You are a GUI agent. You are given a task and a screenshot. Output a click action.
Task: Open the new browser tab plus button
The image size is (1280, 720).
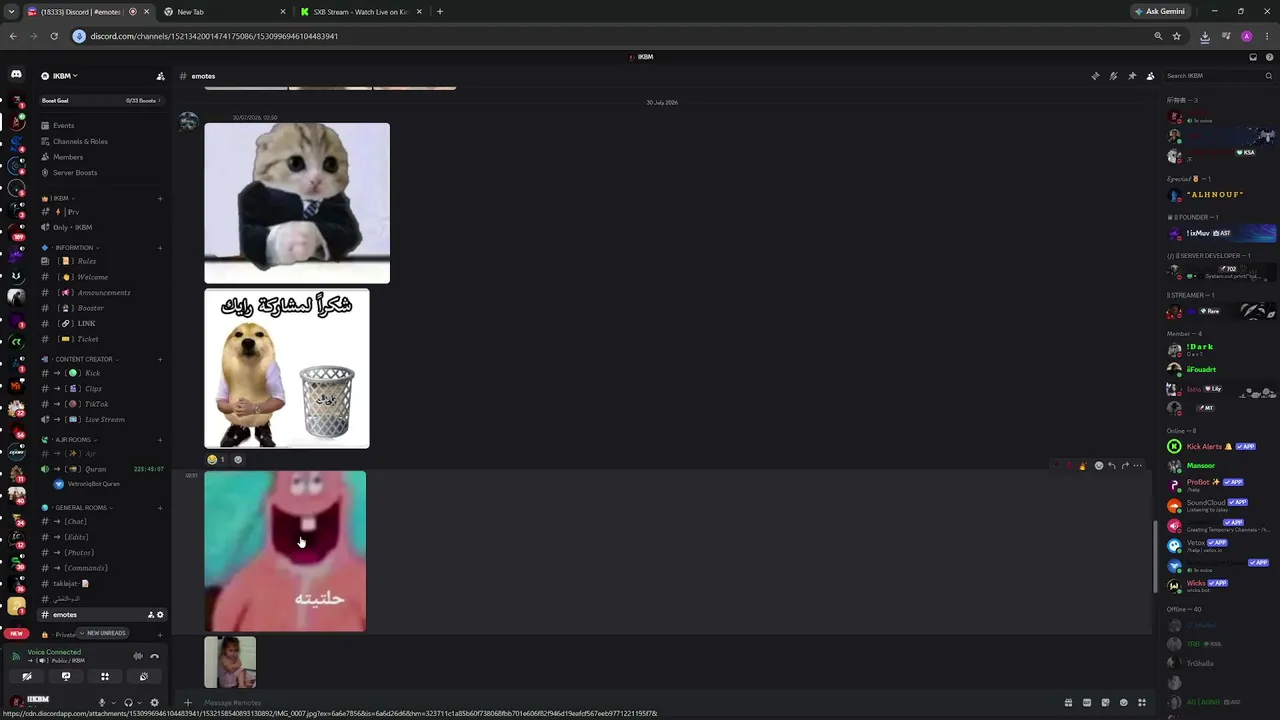coord(440,12)
